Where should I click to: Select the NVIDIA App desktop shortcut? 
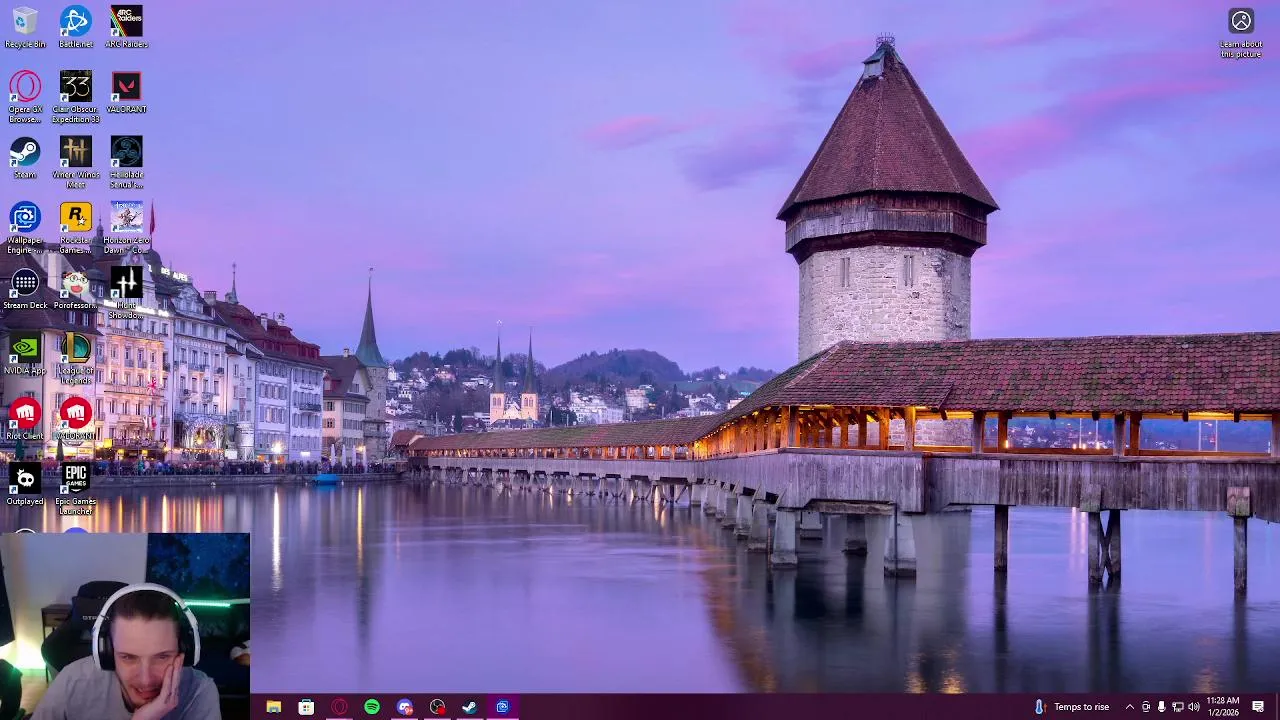tap(25, 354)
